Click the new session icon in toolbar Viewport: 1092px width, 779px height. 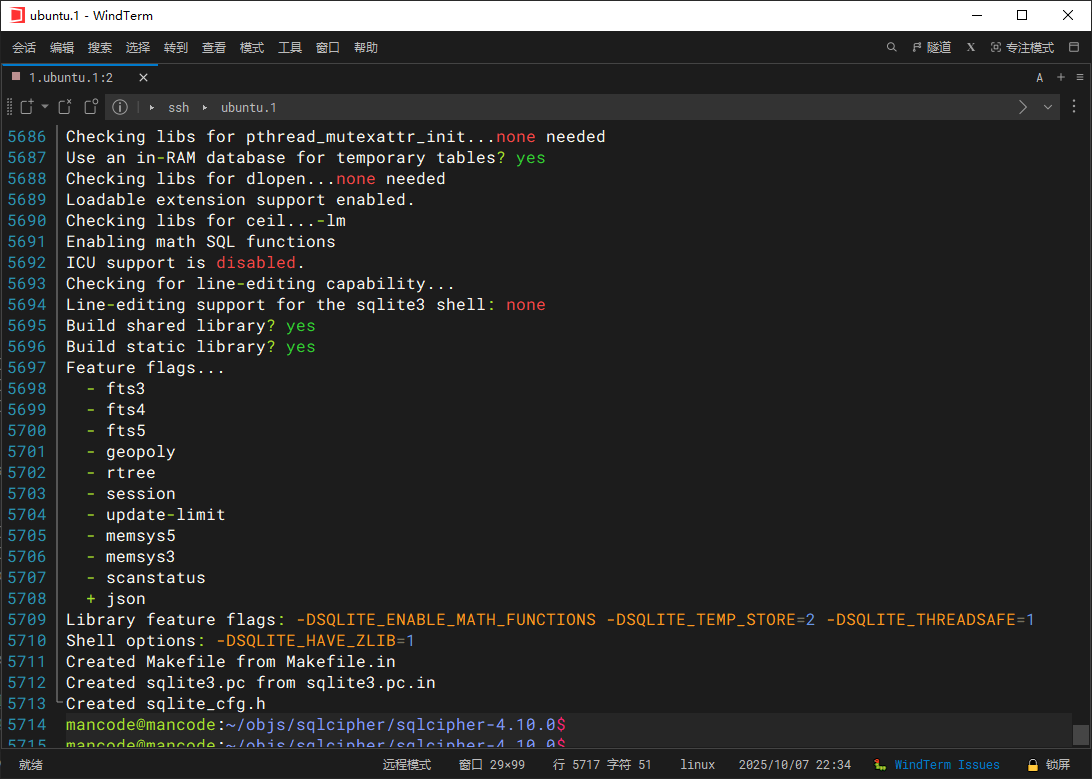27,107
